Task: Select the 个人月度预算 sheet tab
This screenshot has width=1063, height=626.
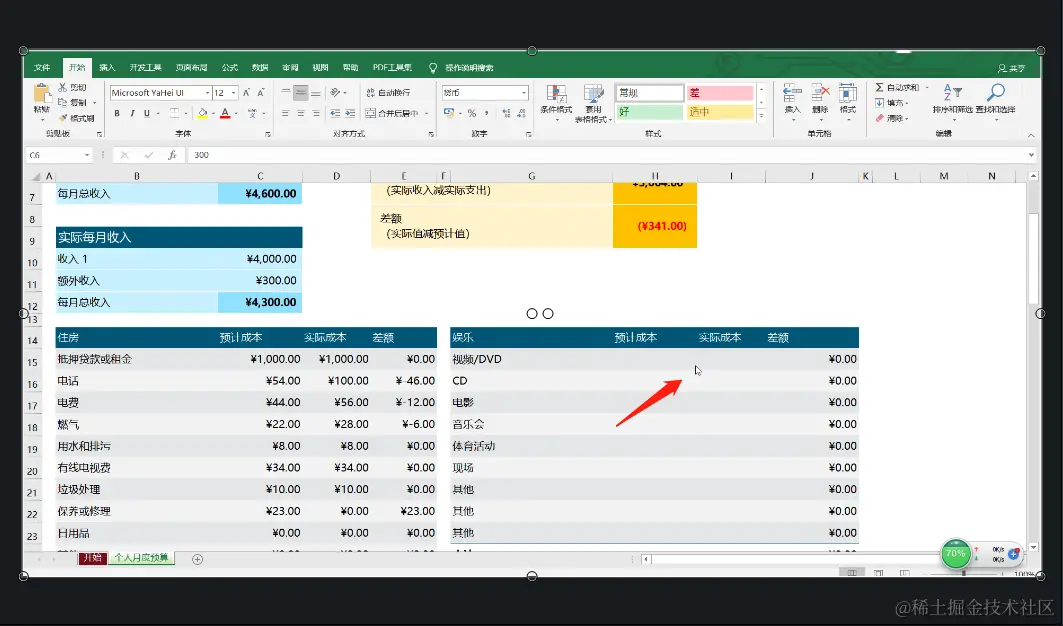Action: pyautogui.click(x=141, y=558)
